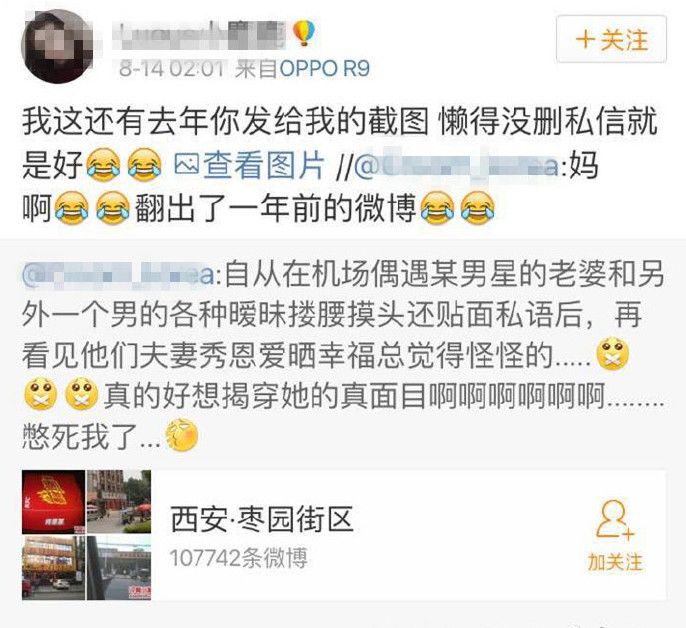Image resolution: width=686 pixels, height=628 pixels.
Task: Open the 西安·枣园街区 location page
Action: tap(262, 519)
